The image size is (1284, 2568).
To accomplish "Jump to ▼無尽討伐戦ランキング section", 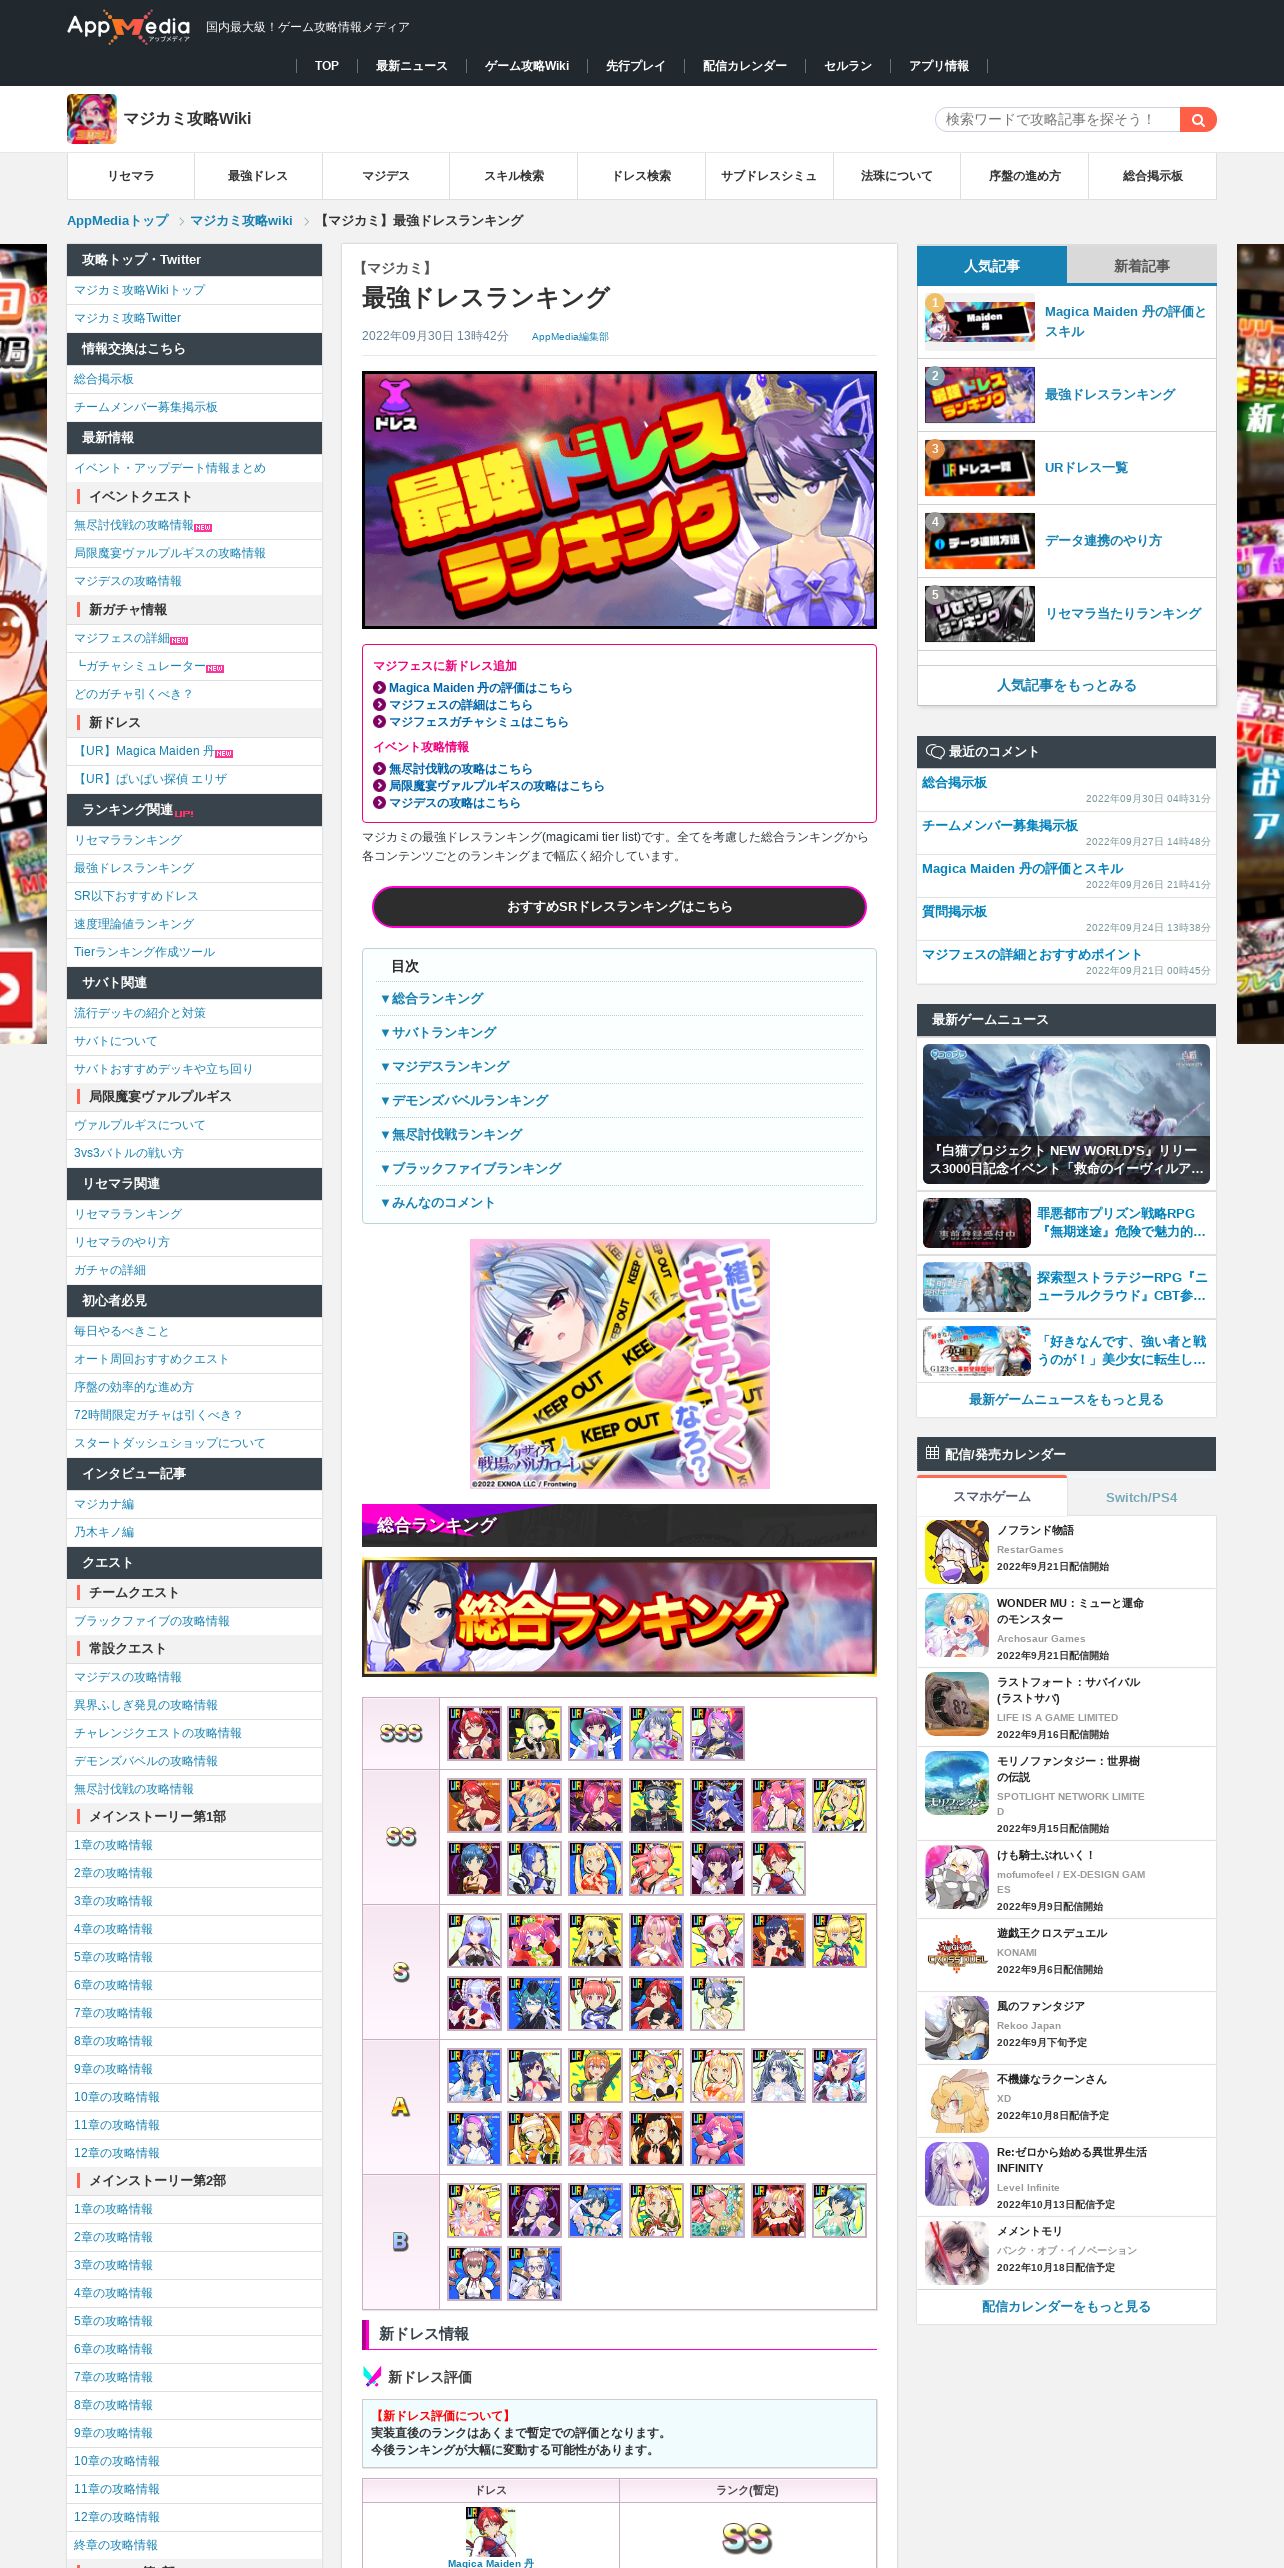I will pos(451,1135).
